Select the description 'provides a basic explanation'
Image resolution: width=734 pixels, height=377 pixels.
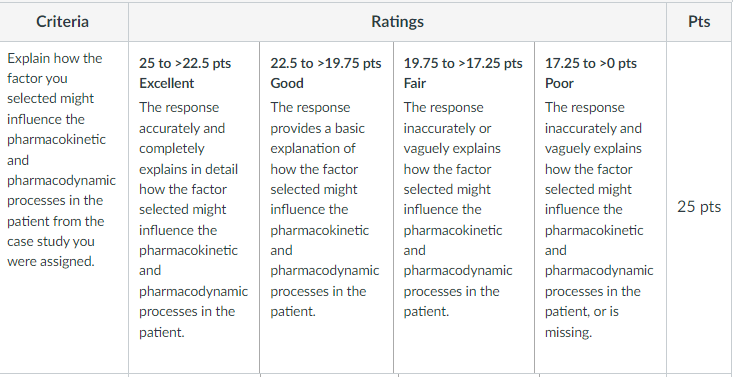324,210
